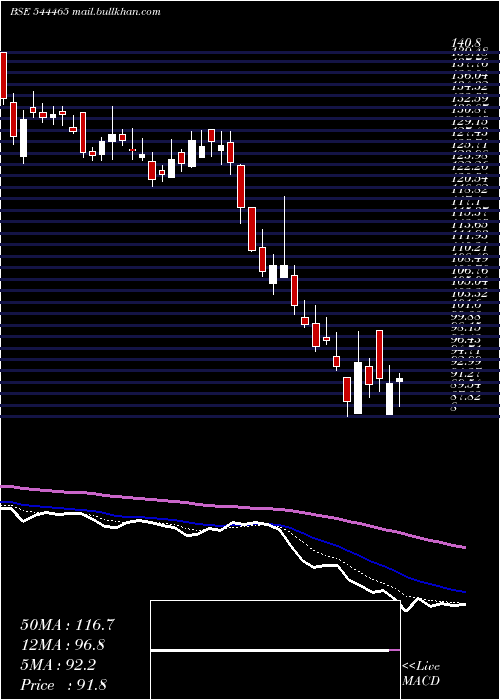
Task: Select the 50MA : 116.7 legend entry
Action: click(x=67, y=625)
